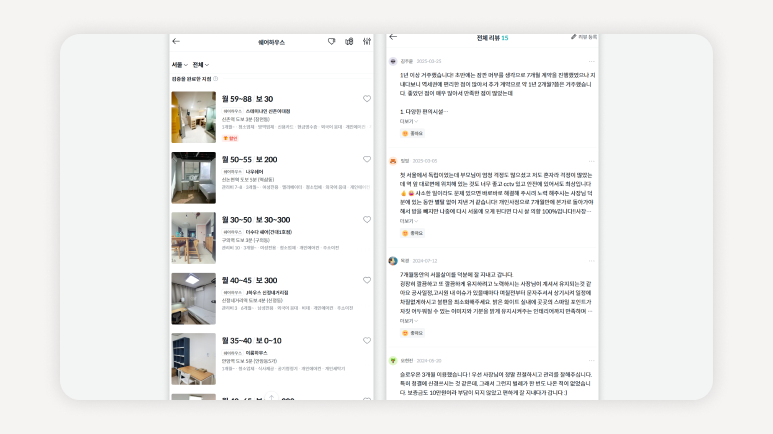Favorite the 월 59~88 보 30 listing

click(367, 99)
